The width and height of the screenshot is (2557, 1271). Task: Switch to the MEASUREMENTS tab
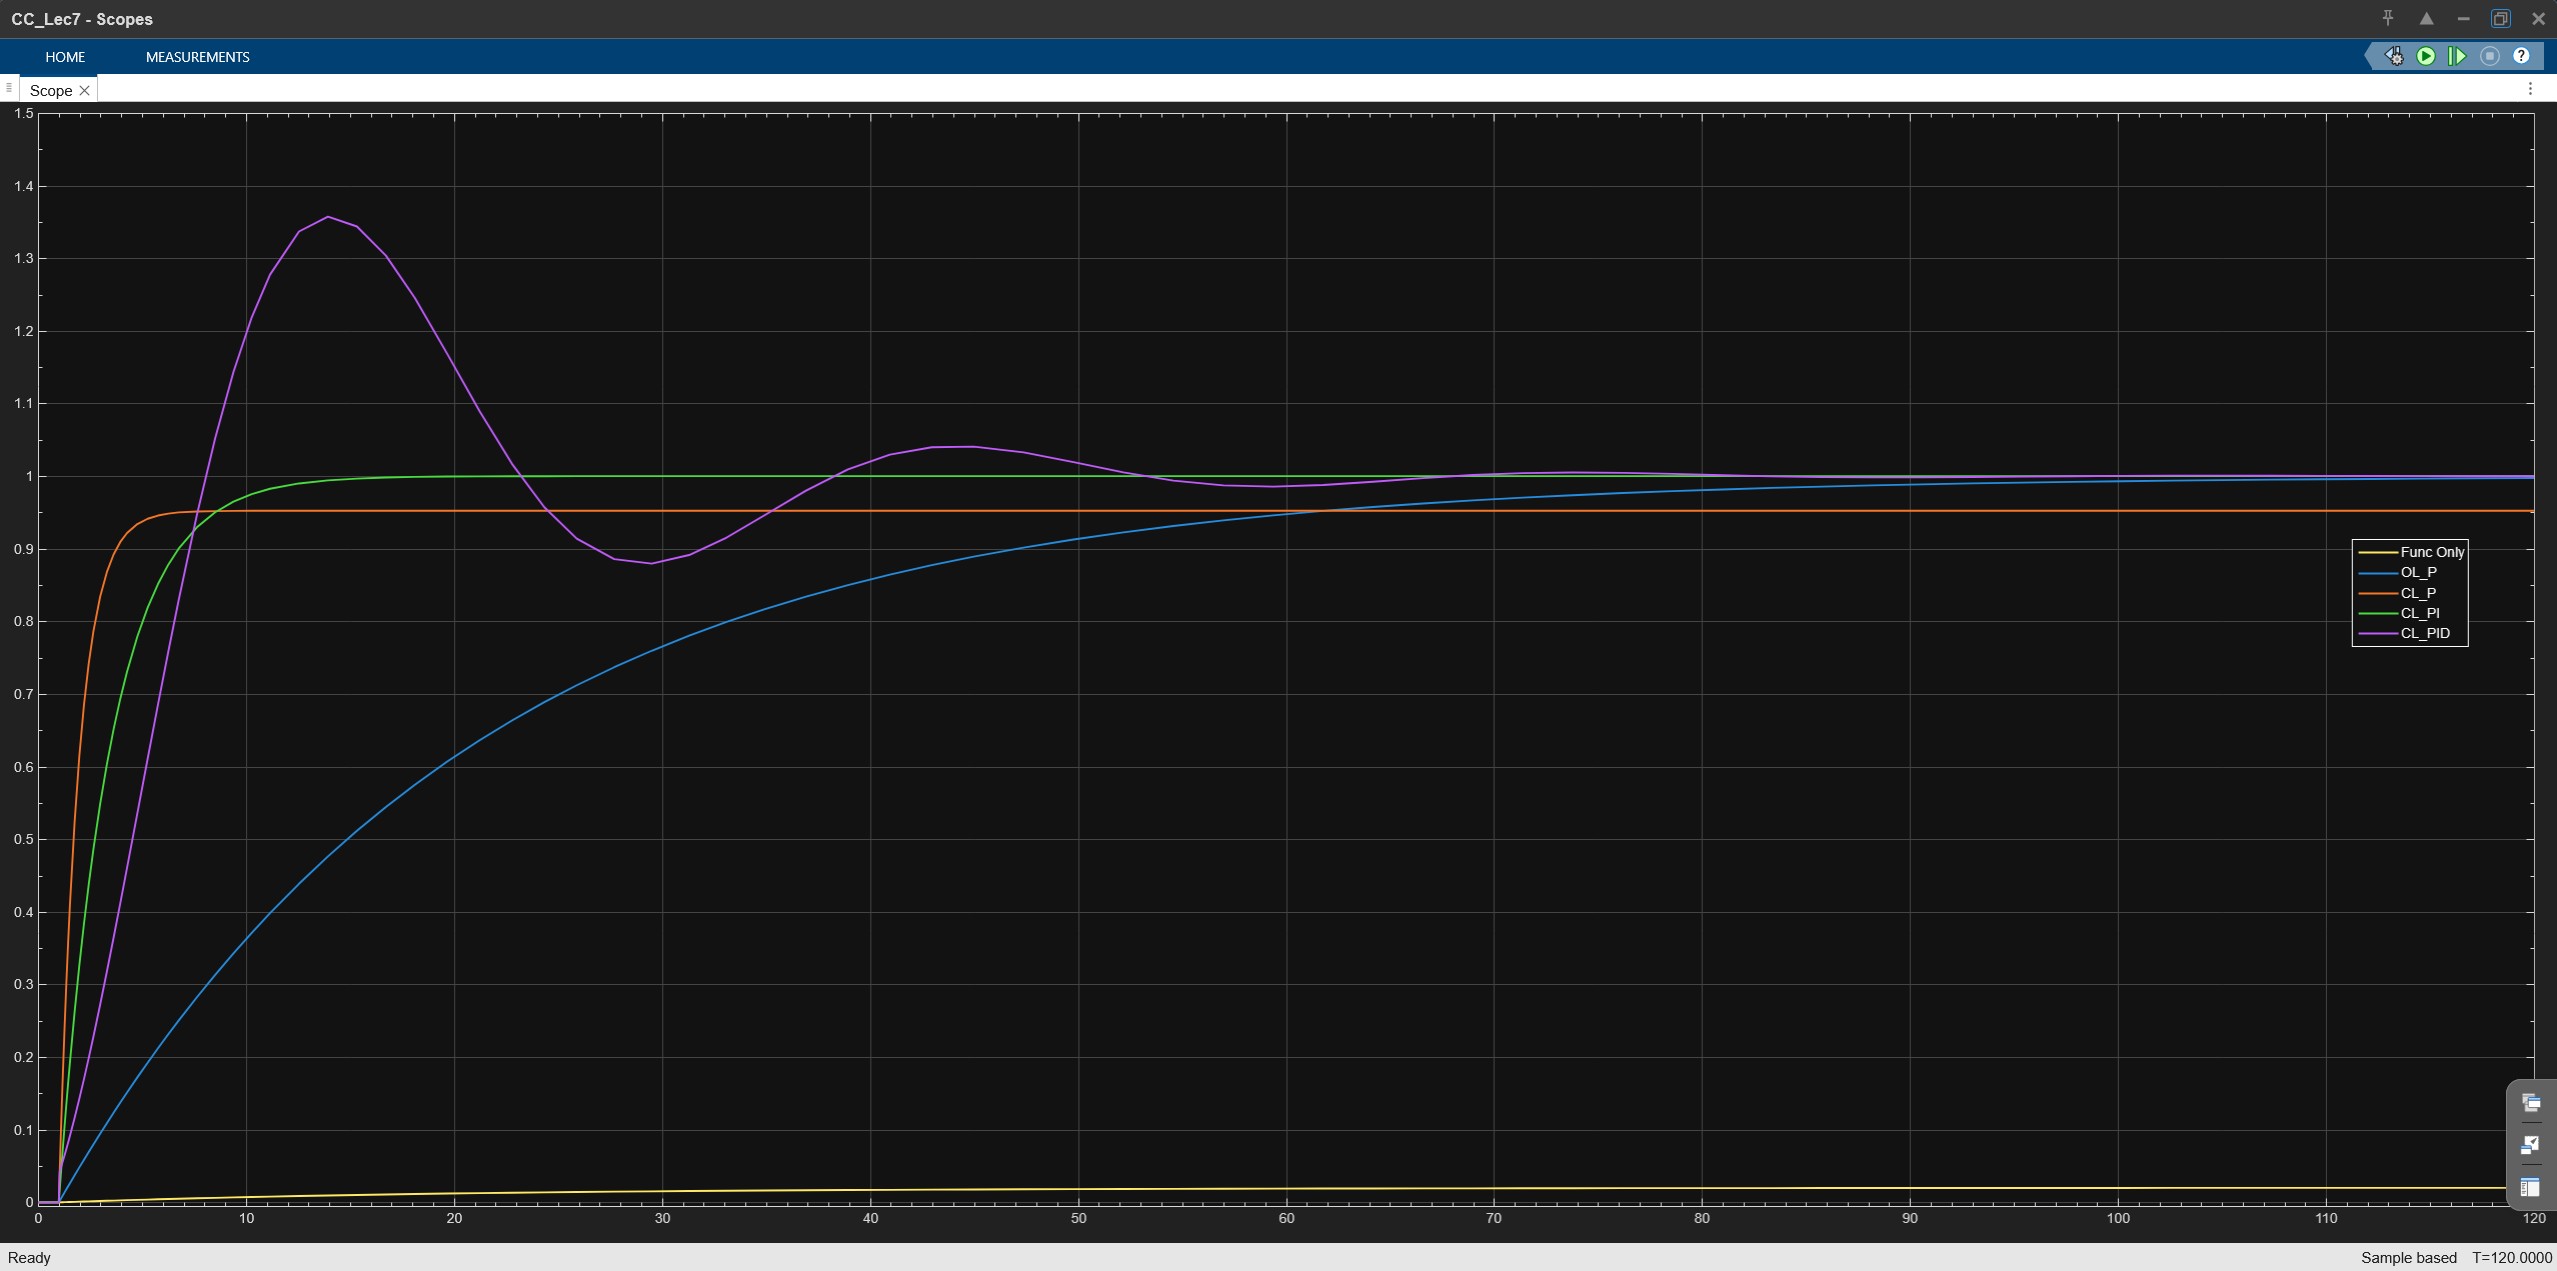pos(198,57)
